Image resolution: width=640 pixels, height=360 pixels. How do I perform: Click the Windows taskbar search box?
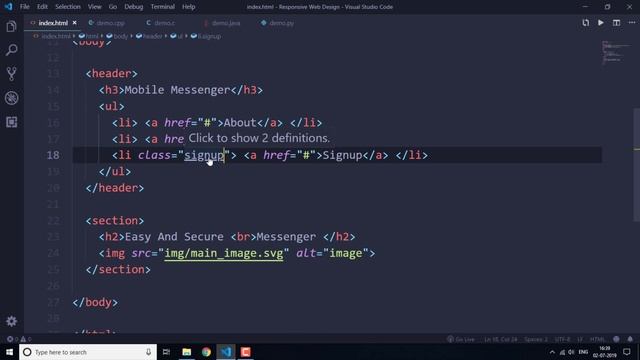click(88, 352)
